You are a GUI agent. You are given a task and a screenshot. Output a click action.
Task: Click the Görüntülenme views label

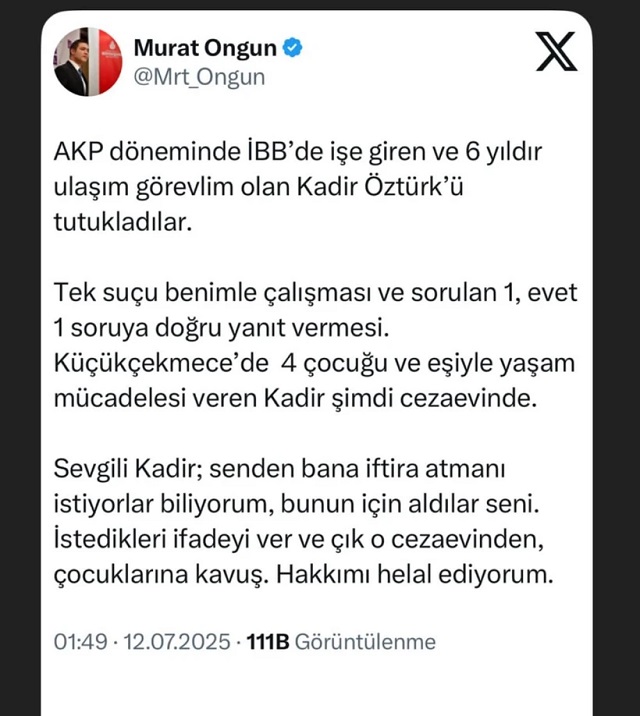(x=366, y=641)
